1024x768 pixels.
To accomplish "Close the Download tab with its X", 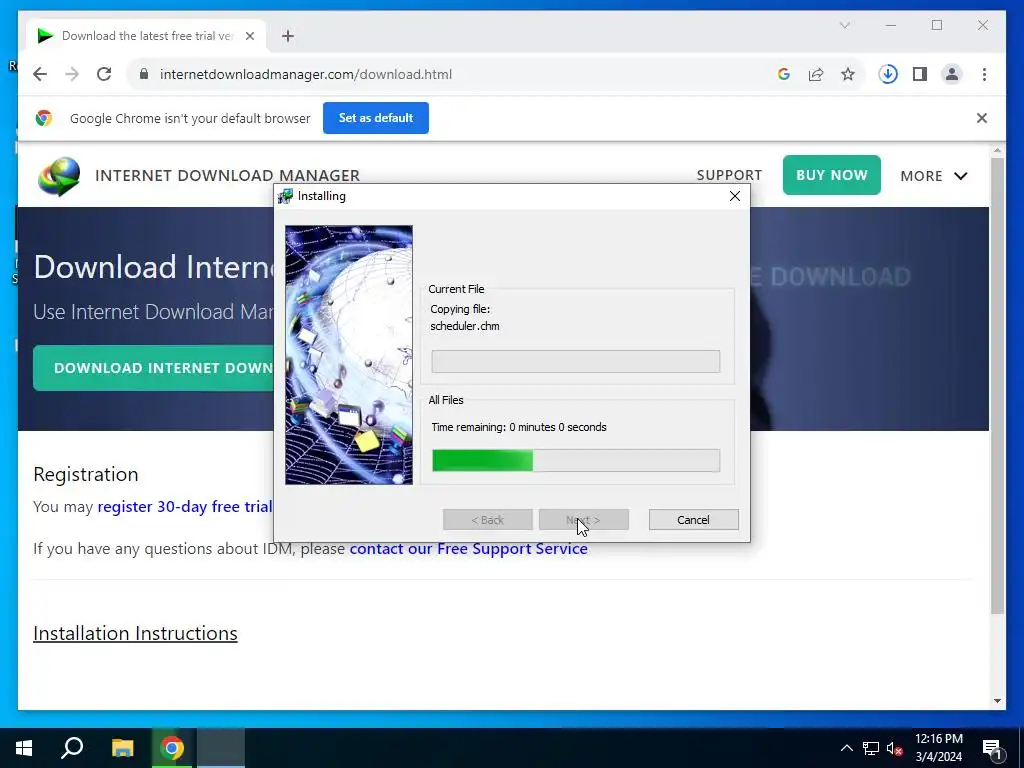I will (x=249, y=36).
